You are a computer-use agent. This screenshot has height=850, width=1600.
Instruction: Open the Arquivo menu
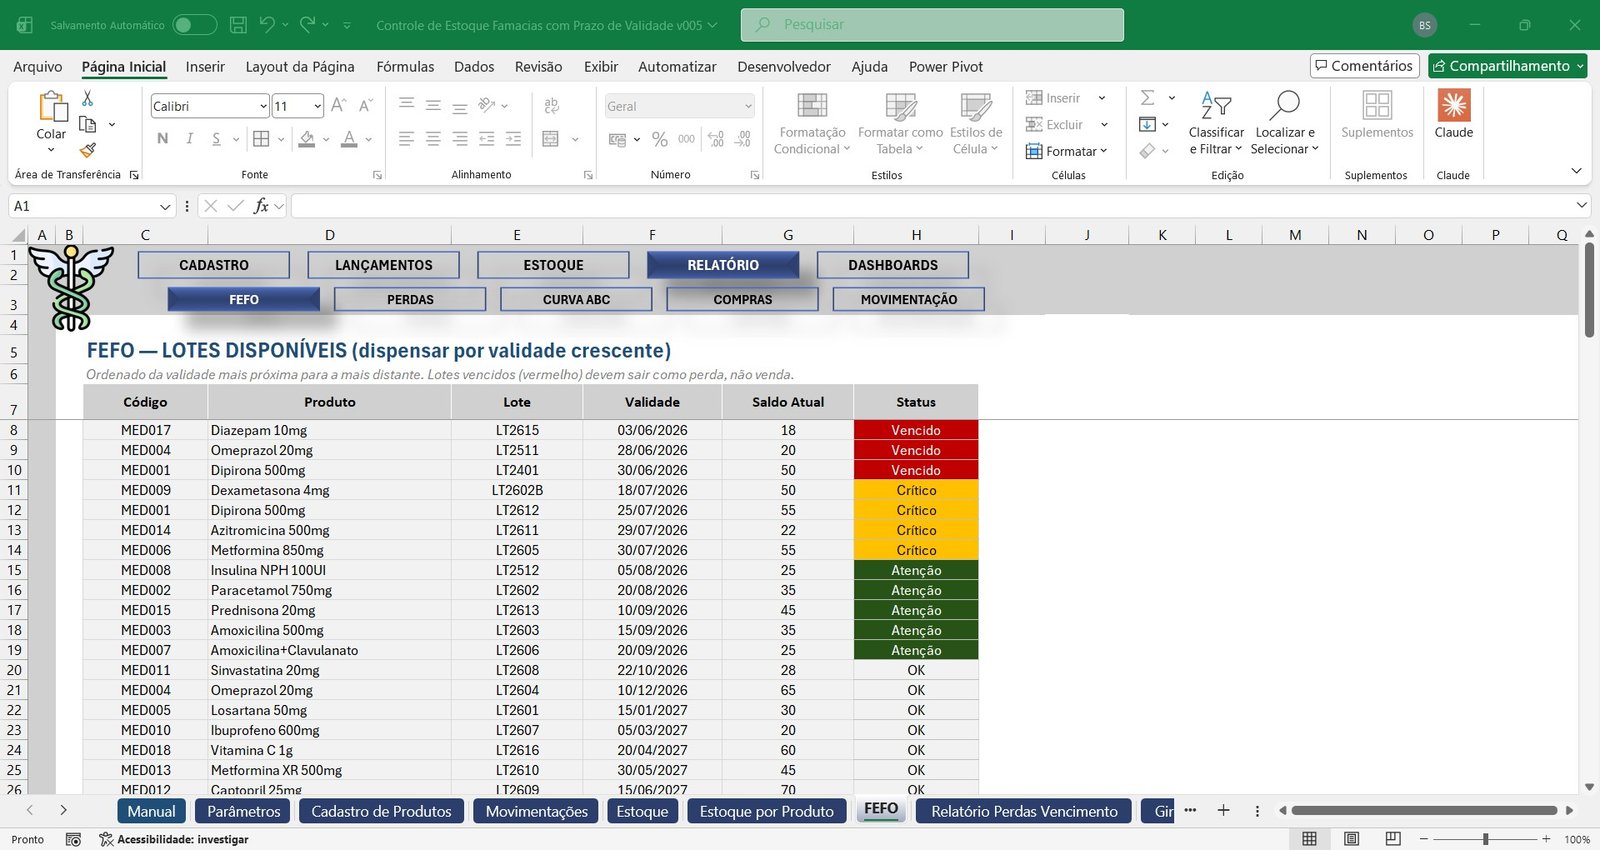[38, 66]
